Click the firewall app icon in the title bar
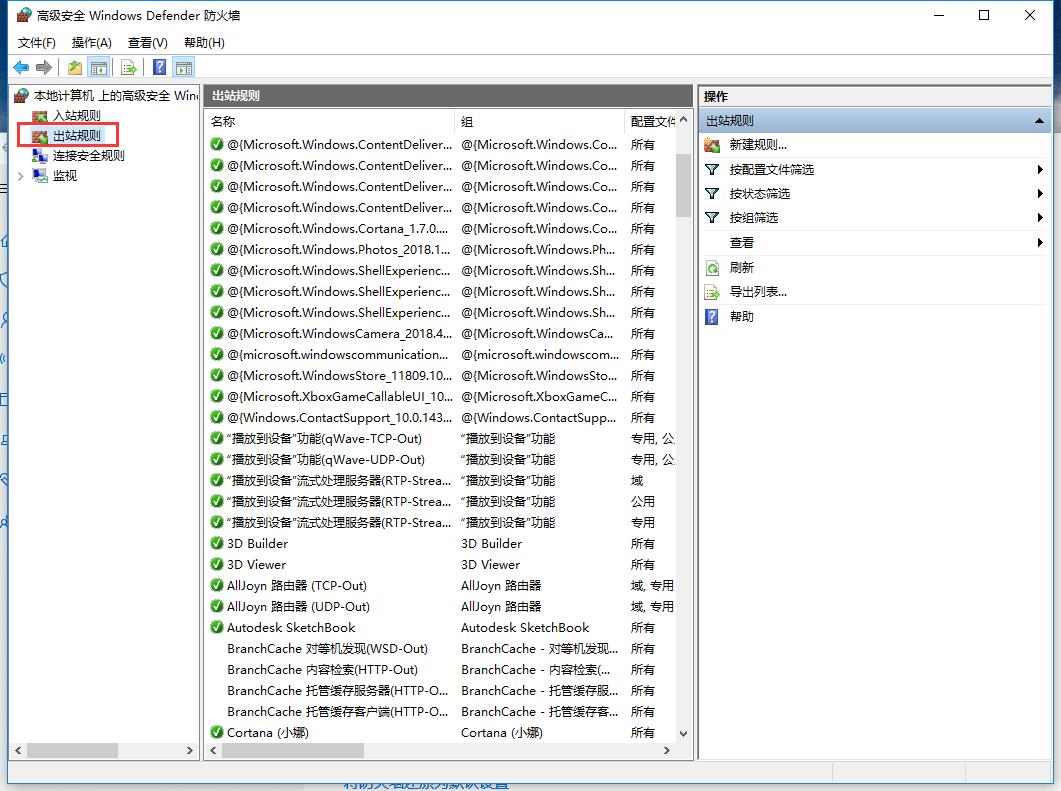The height and width of the screenshot is (791, 1061). point(24,15)
